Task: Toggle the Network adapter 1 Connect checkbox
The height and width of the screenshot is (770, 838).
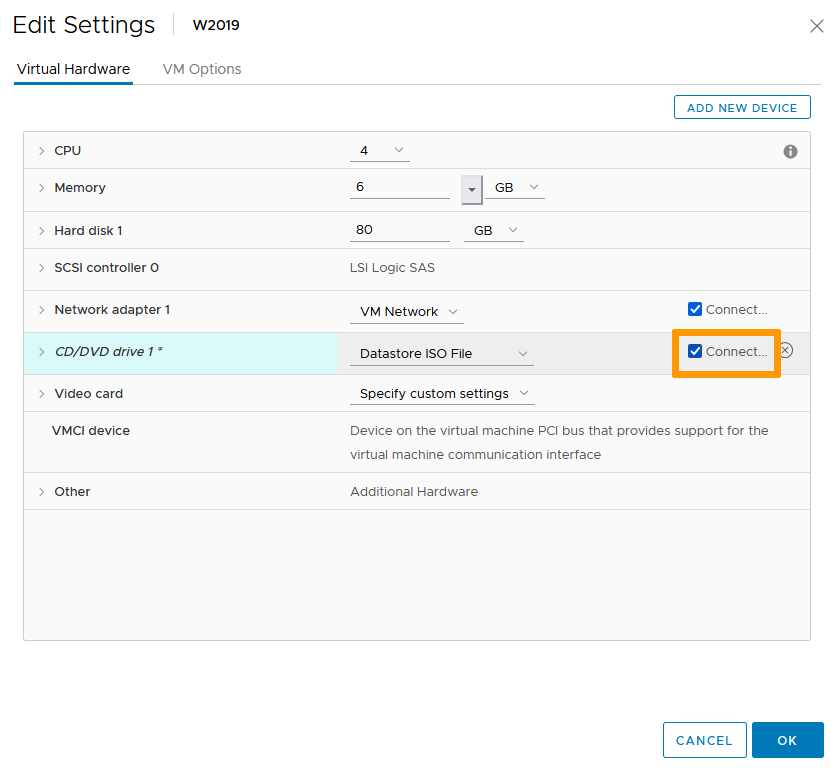Action: (695, 310)
